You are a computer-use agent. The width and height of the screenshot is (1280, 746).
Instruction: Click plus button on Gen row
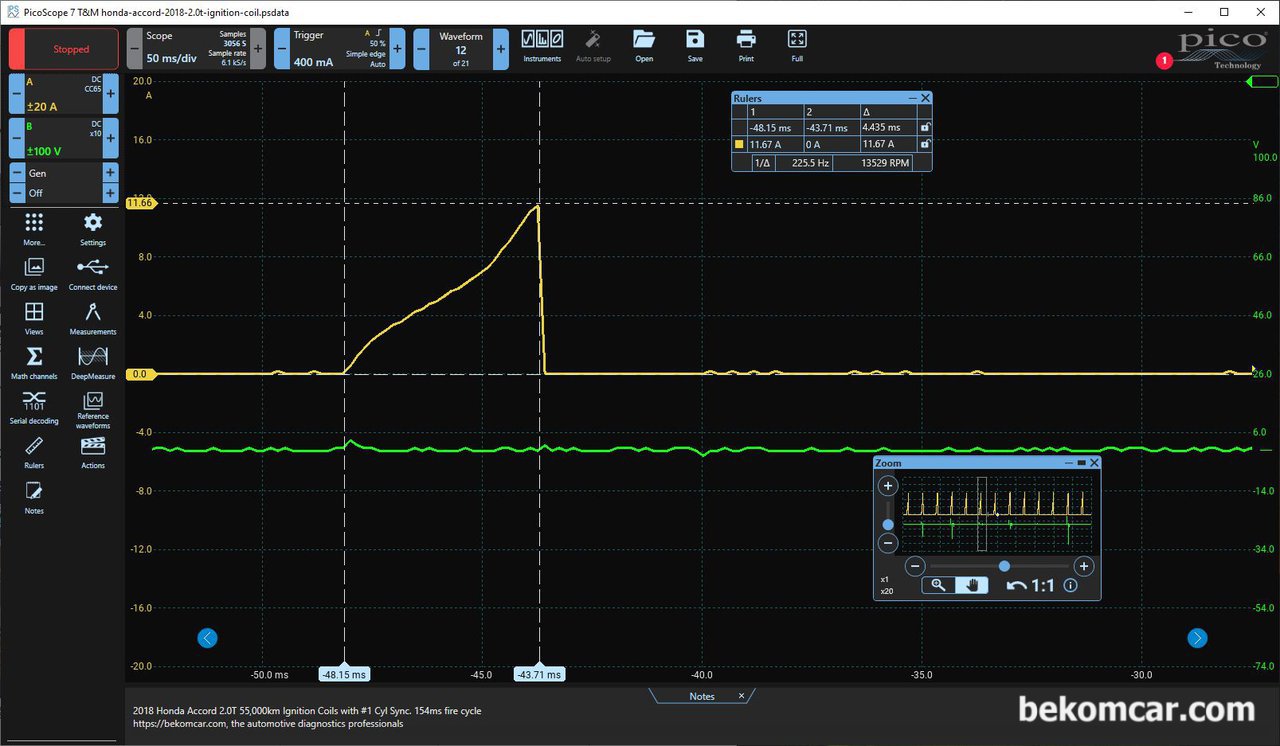tap(110, 173)
